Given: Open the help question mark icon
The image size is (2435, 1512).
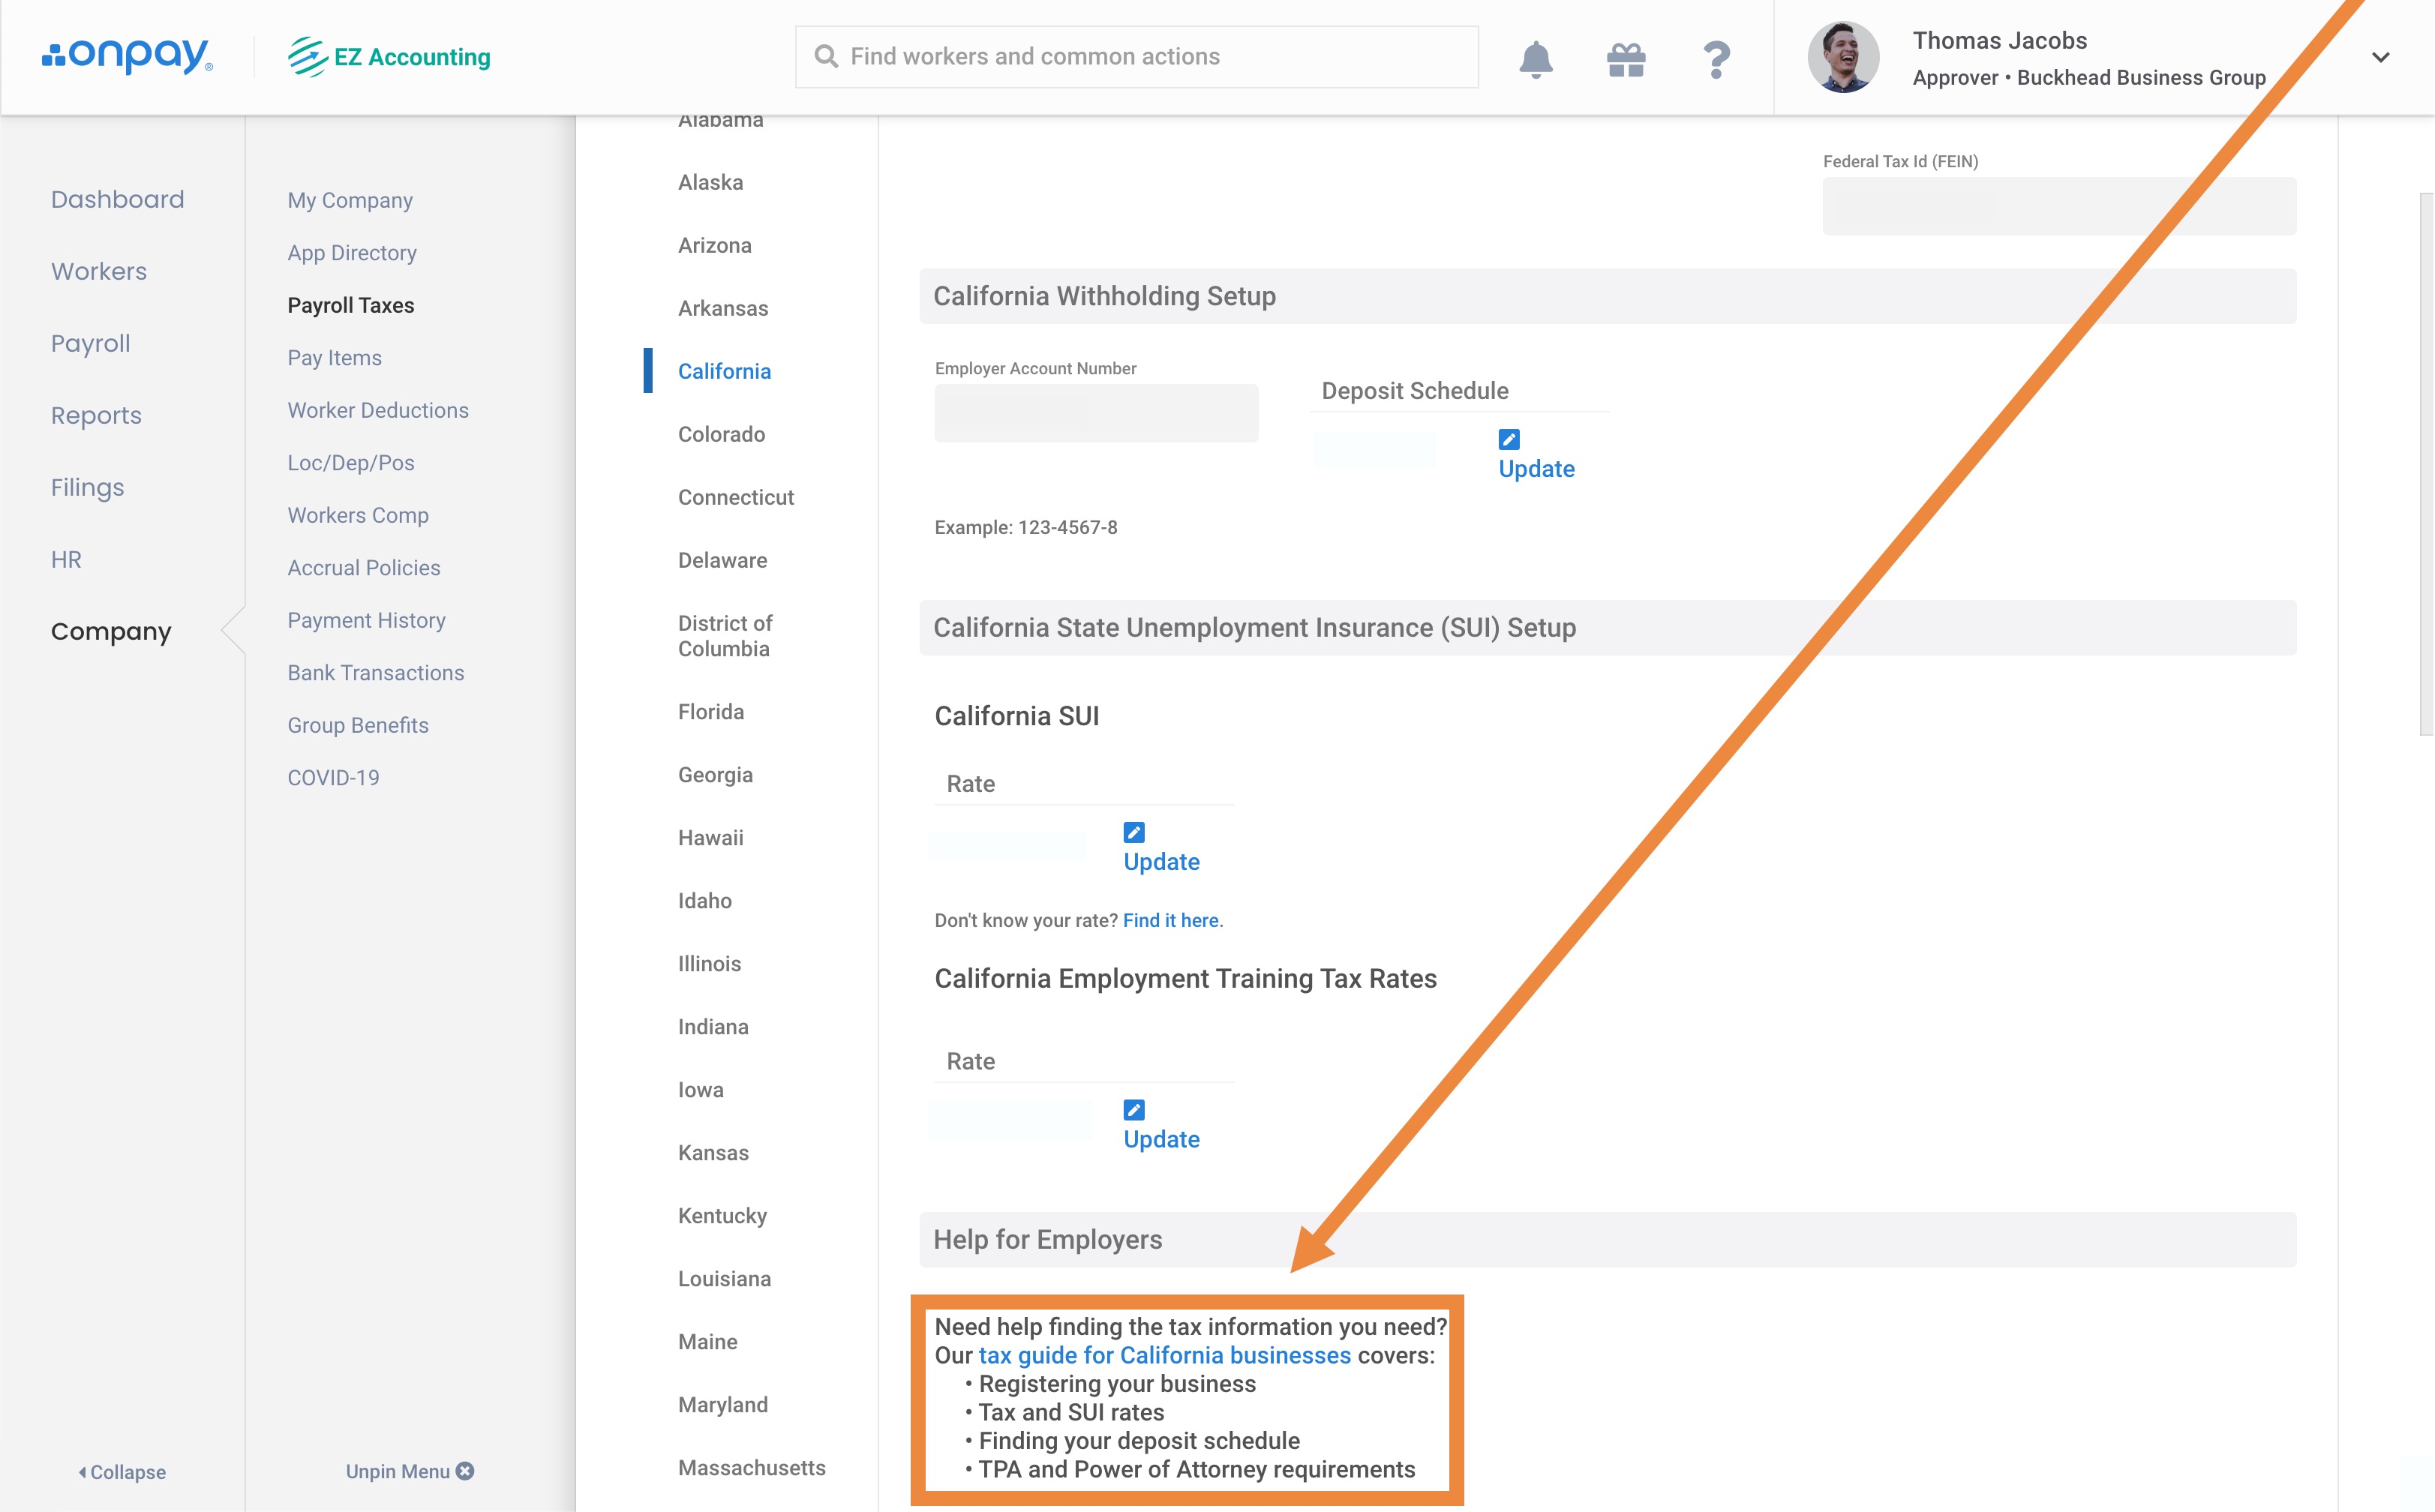Looking at the screenshot, I should 1716,59.
